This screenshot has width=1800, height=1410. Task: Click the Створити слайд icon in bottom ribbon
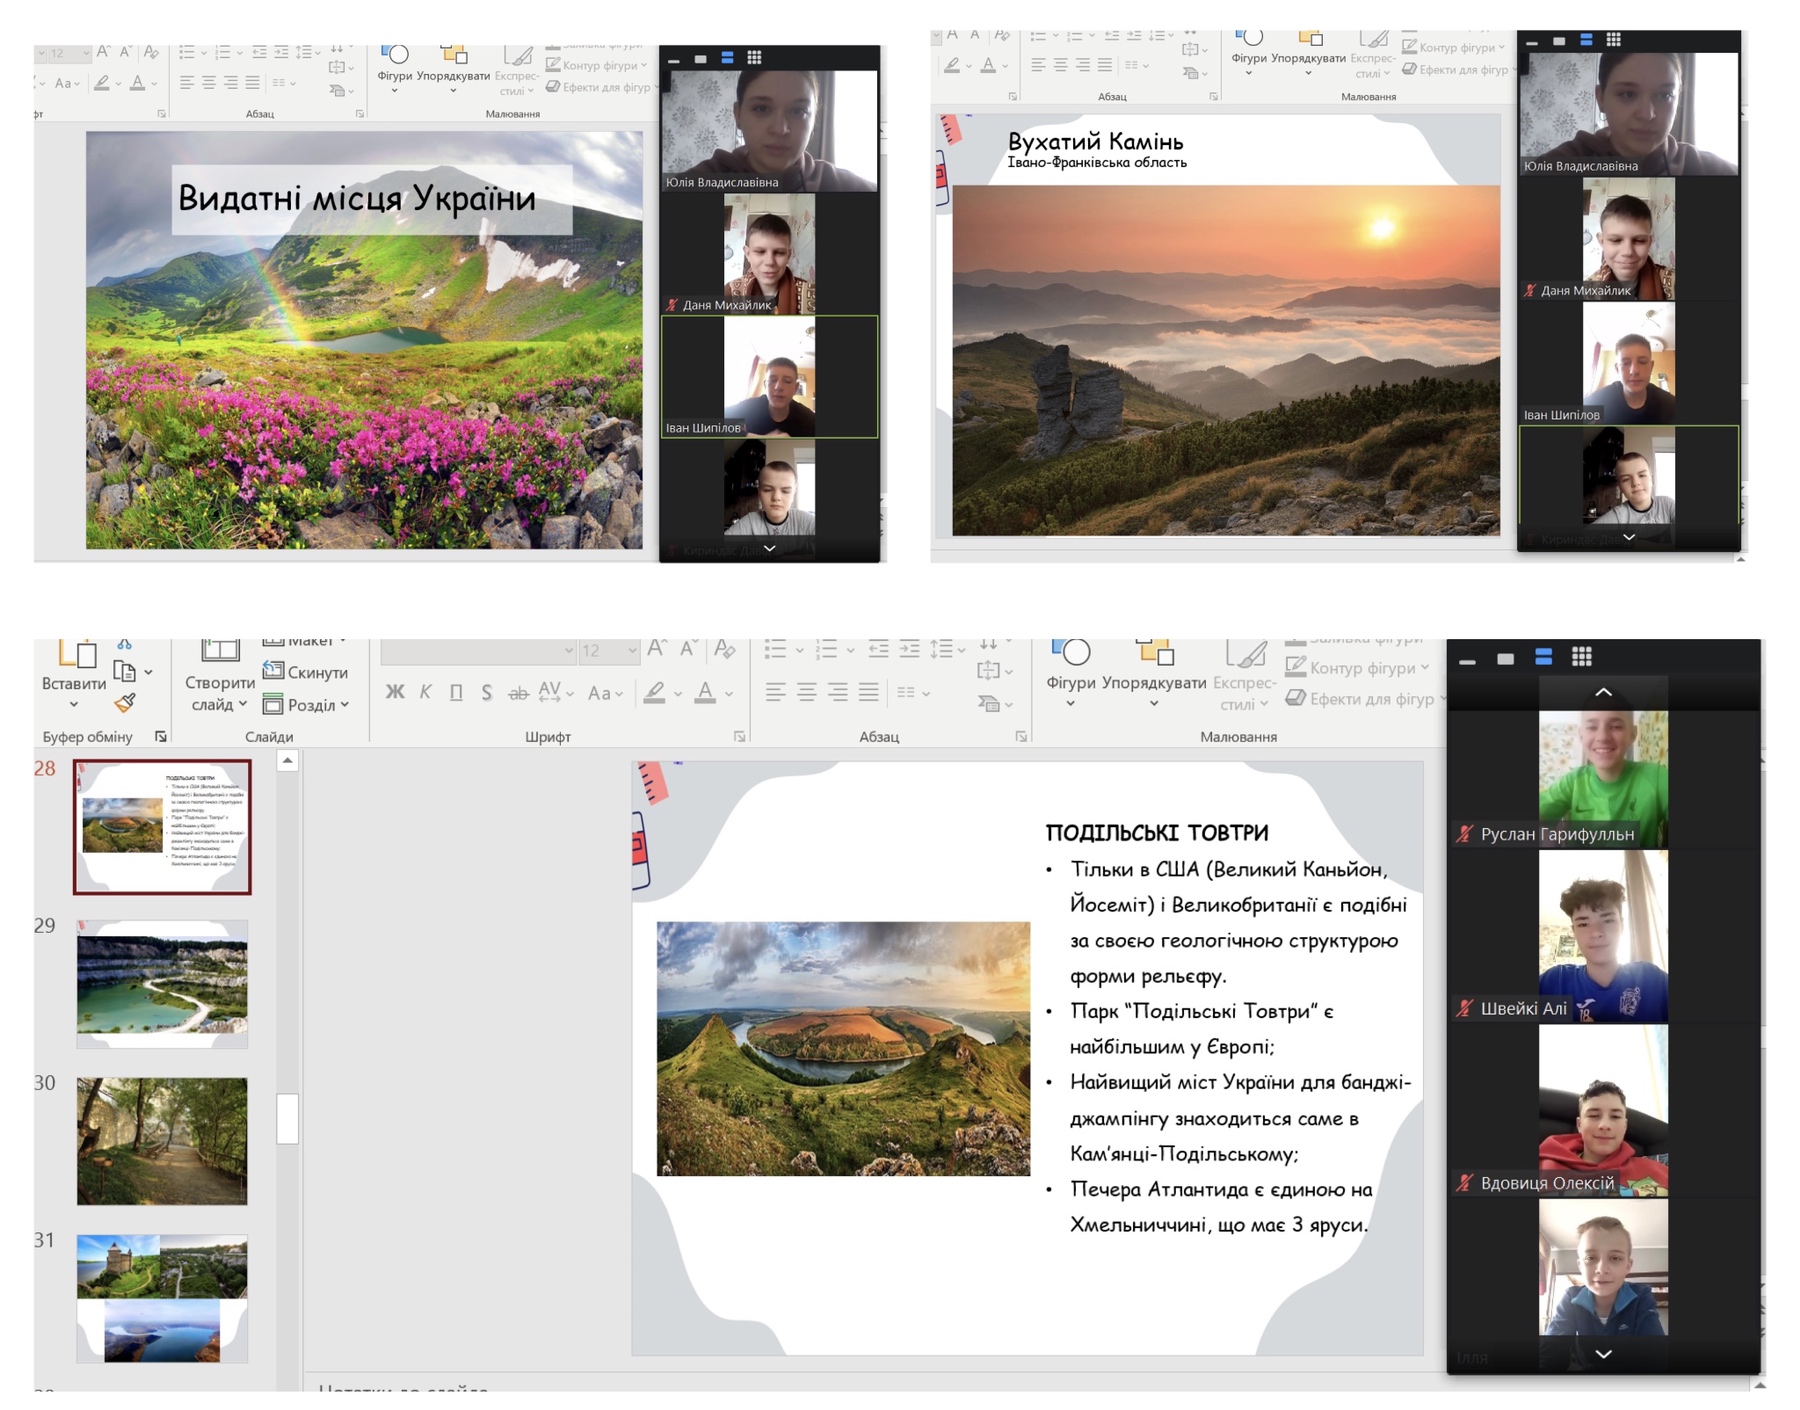220,652
